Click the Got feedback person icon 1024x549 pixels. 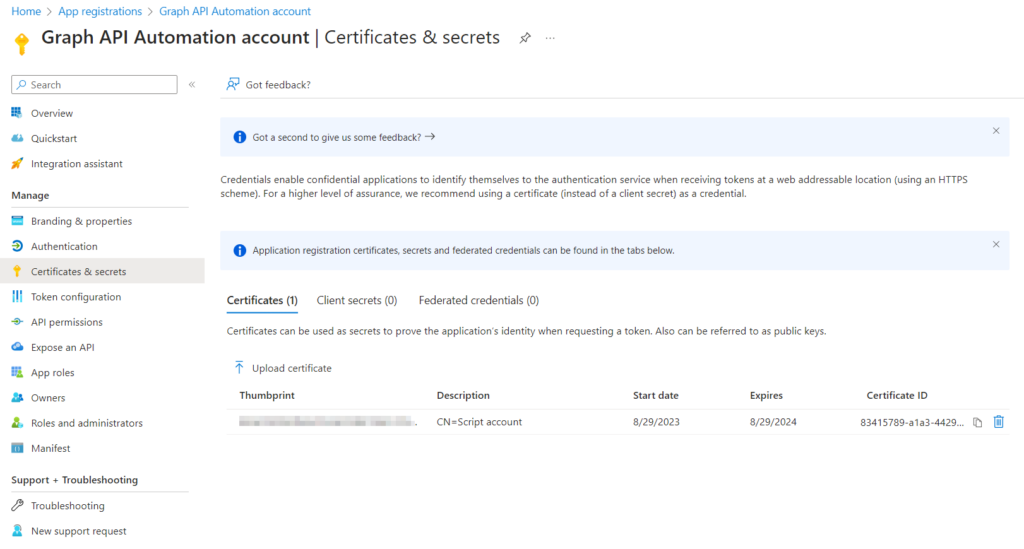point(232,84)
